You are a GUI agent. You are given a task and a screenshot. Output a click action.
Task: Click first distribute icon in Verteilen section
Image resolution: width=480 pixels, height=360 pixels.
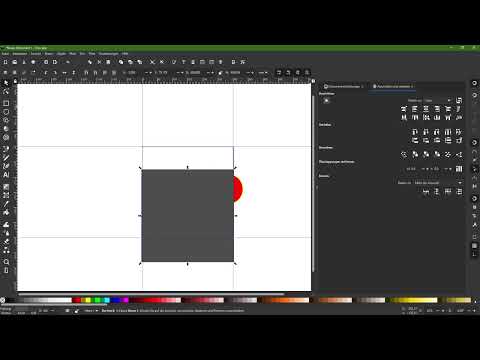(415, 132)
